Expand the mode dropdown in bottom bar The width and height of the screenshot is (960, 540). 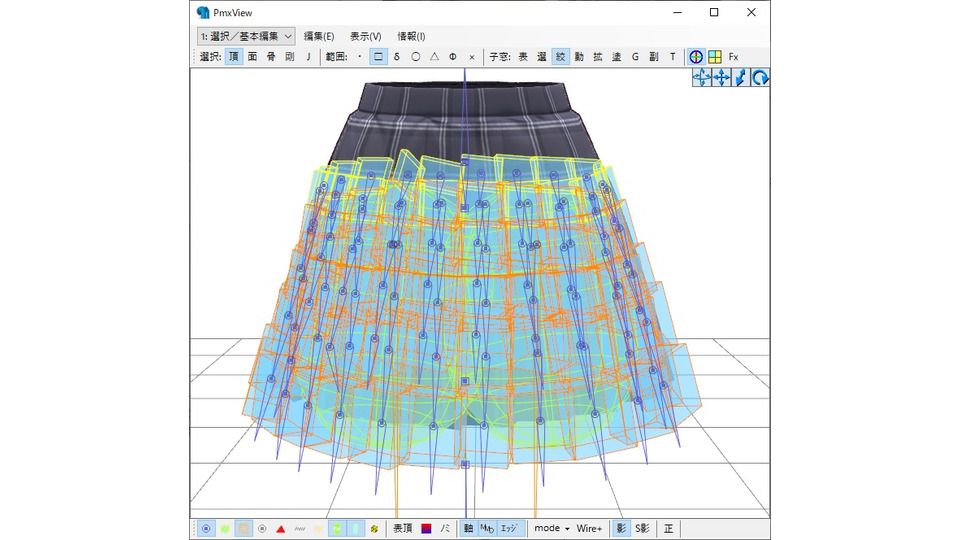552,528
